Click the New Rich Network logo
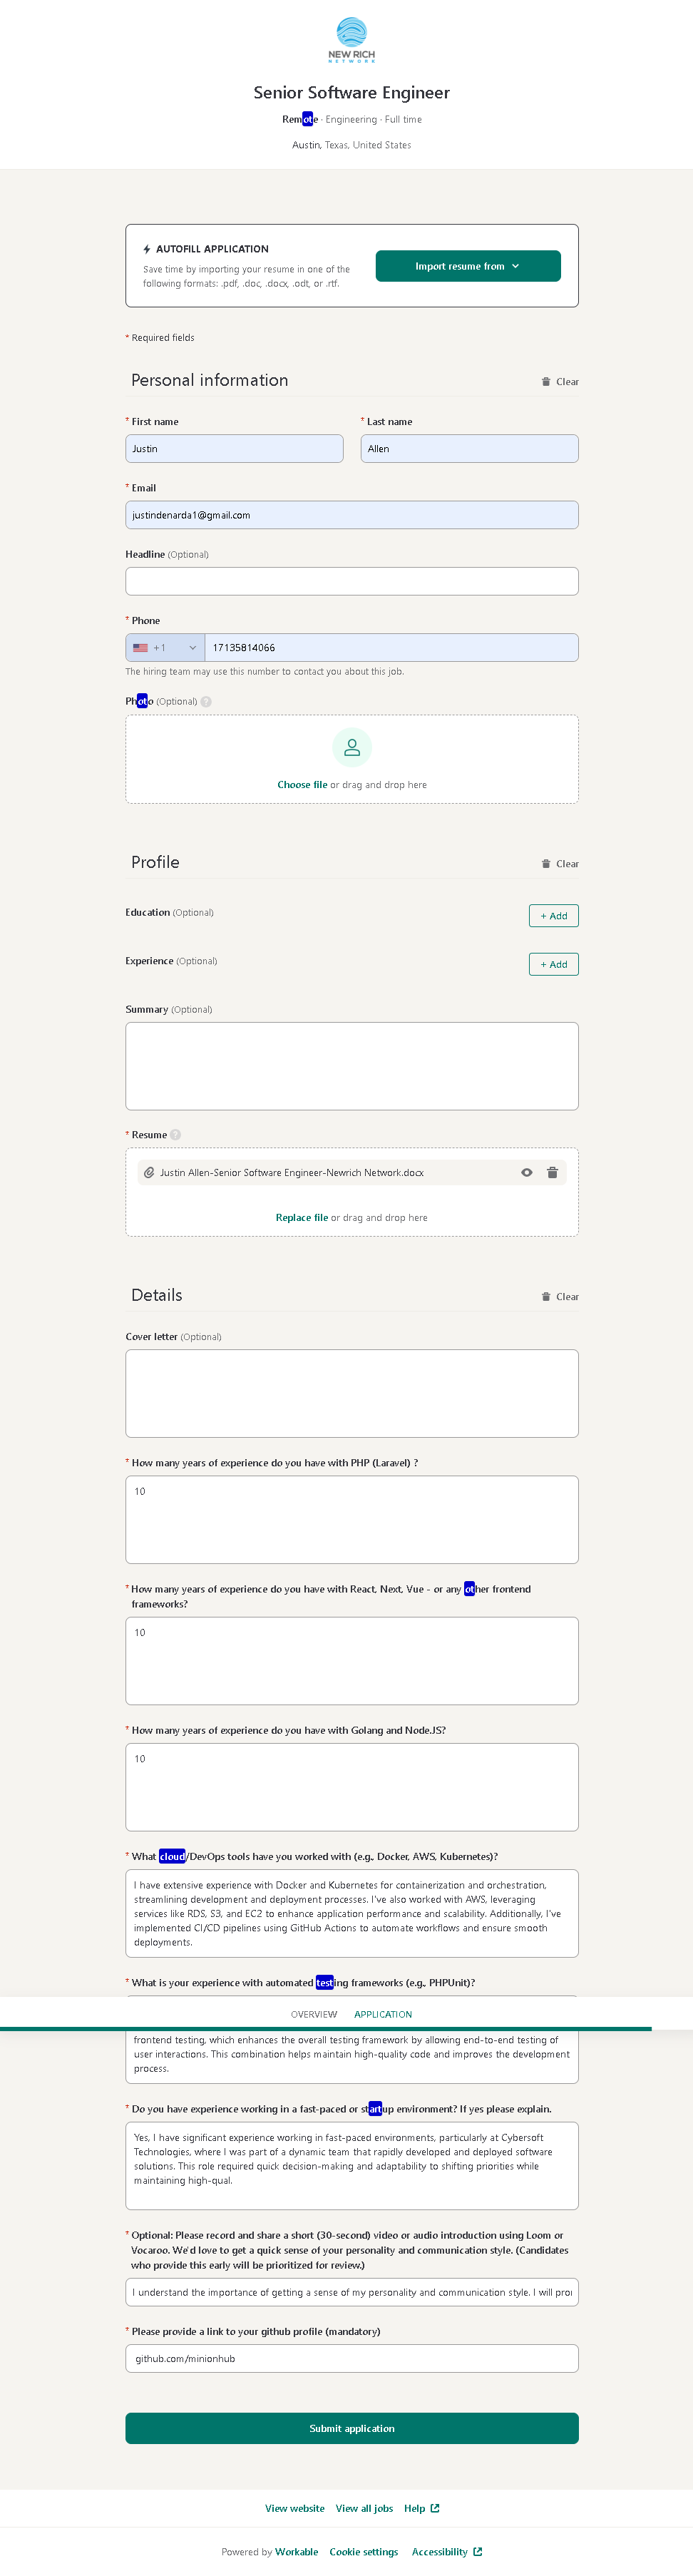The image size is (693, 2576). click(351, 40)
